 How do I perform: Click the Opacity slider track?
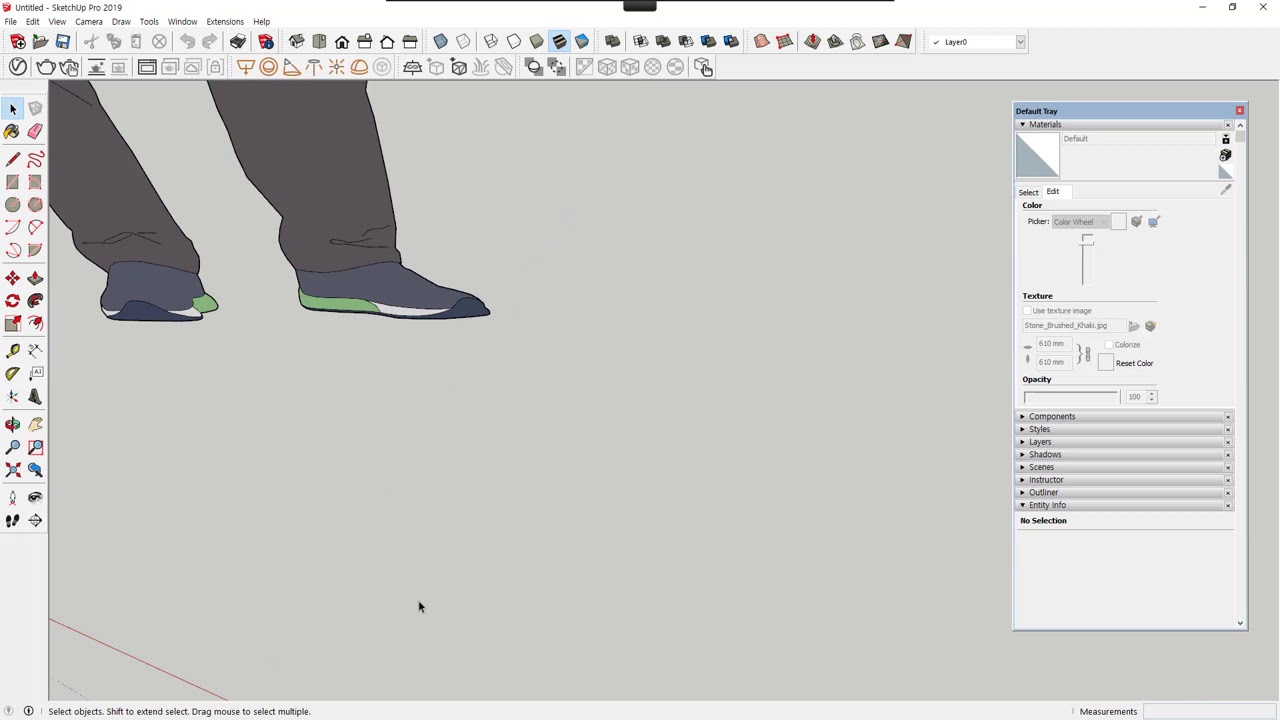(x=1070, y=397)
